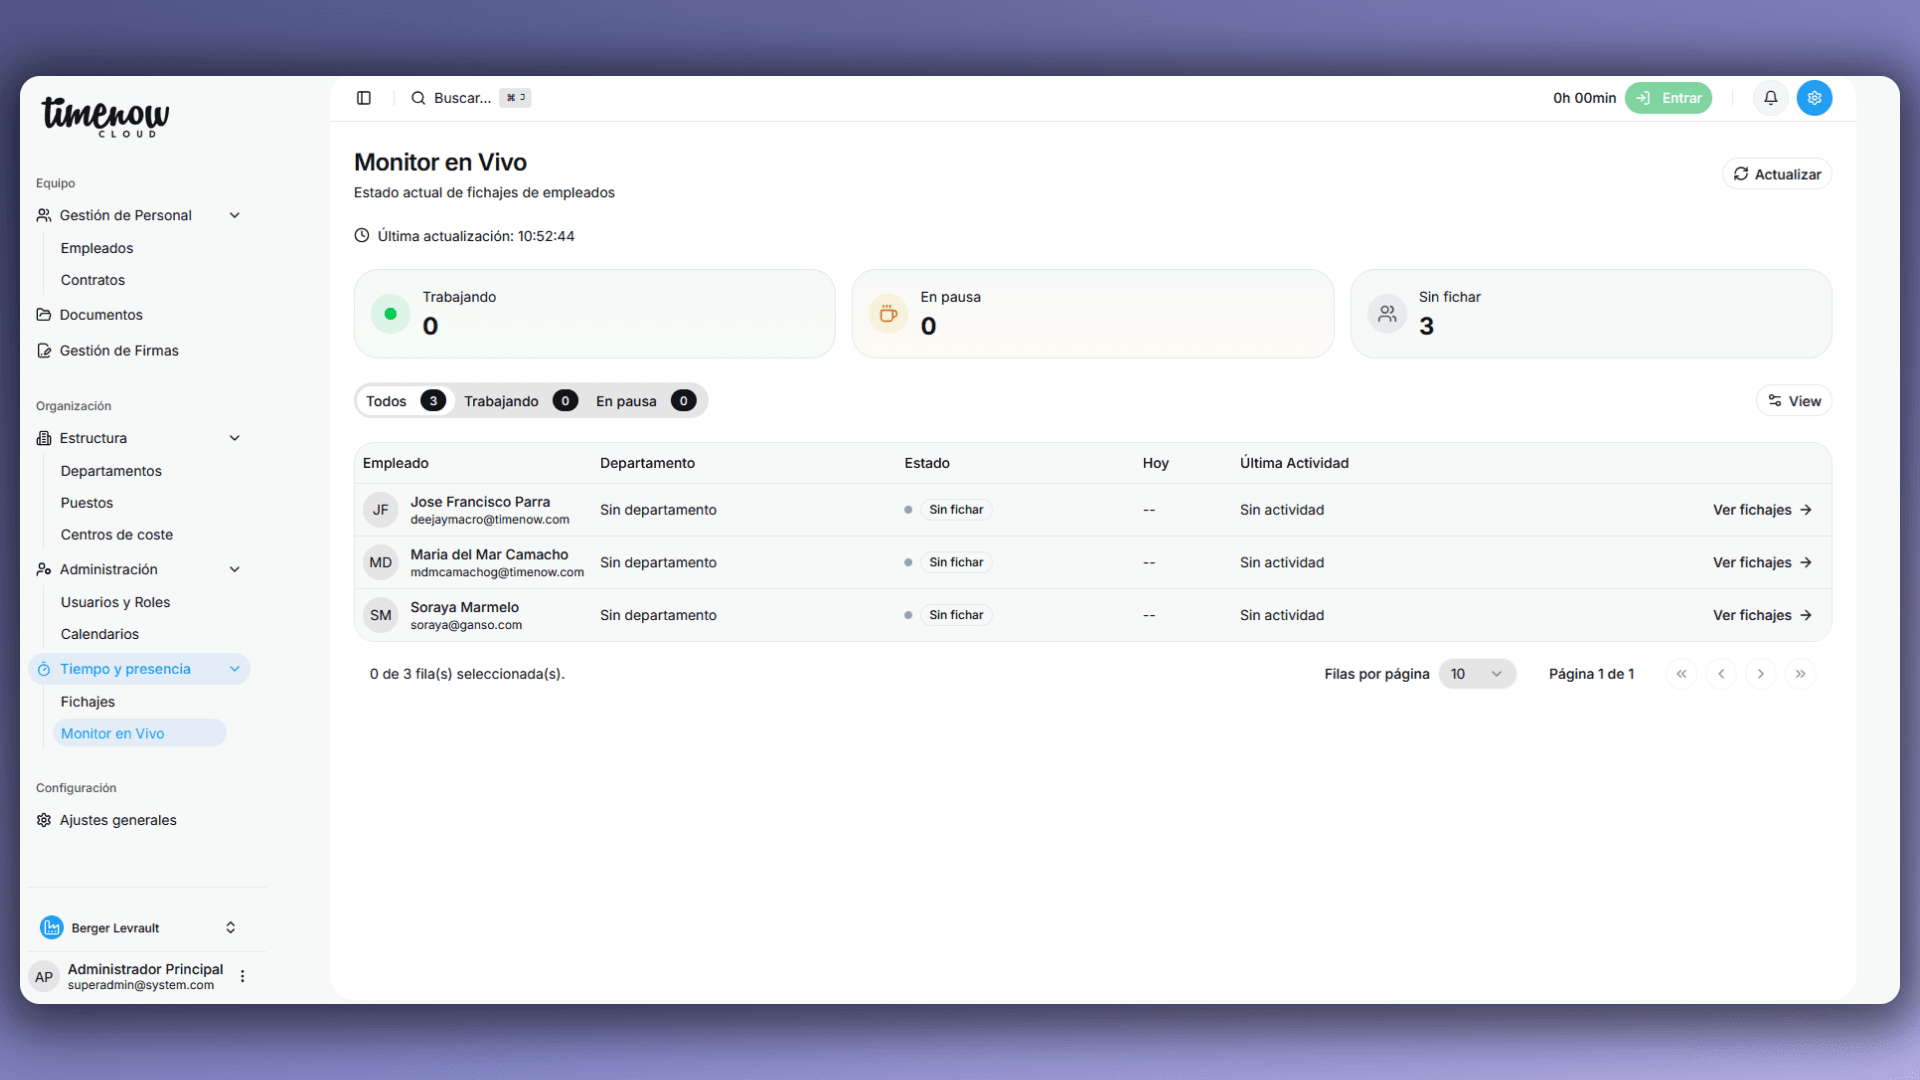This screenshot has width=1920, height=1080.
Task: Open the notifications bell
Action: pos(1770,98)
